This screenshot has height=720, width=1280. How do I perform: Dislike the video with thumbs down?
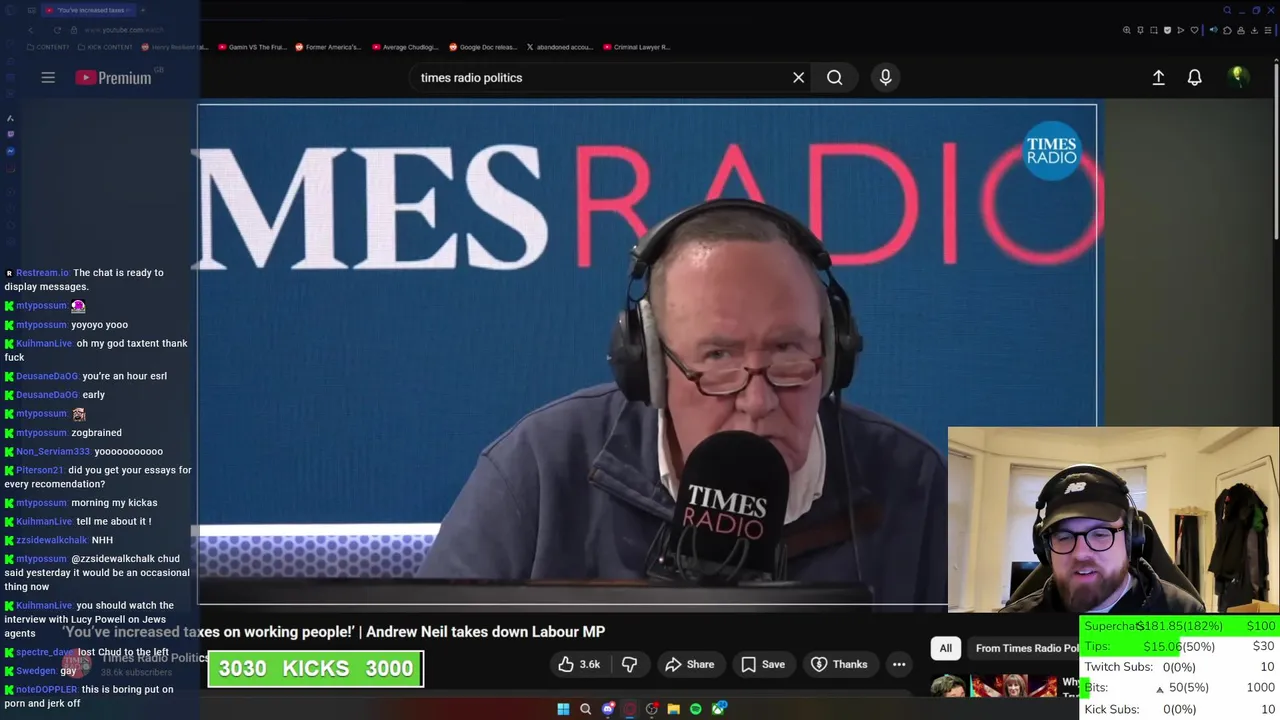tap(629, 664)
